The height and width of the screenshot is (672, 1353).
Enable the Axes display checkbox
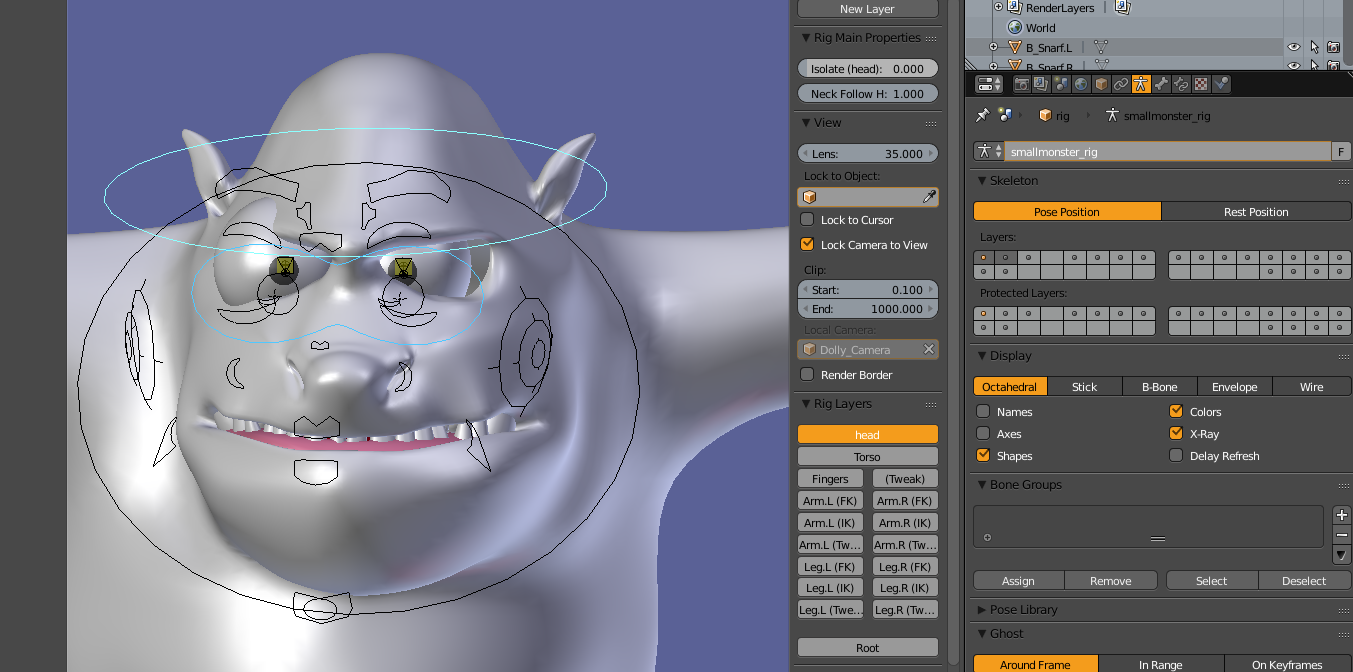[x=983, y=434]
